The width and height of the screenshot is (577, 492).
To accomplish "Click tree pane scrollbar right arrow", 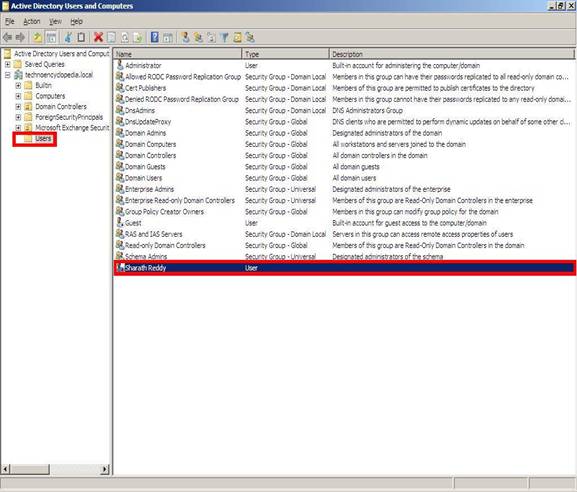I will [105, 469].
